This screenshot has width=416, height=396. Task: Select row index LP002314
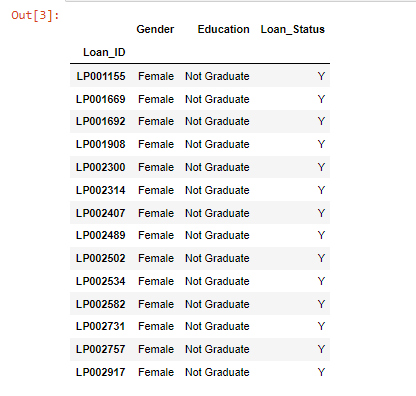click(x=101, y=190)
